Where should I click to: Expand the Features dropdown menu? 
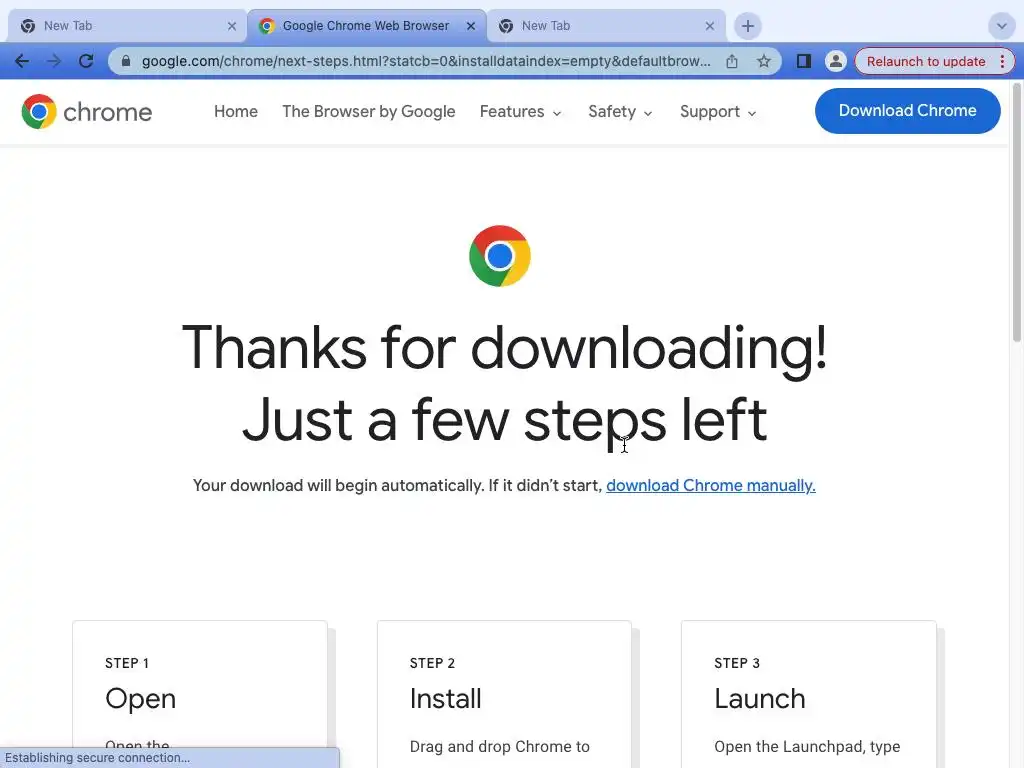tap(520, 112)
